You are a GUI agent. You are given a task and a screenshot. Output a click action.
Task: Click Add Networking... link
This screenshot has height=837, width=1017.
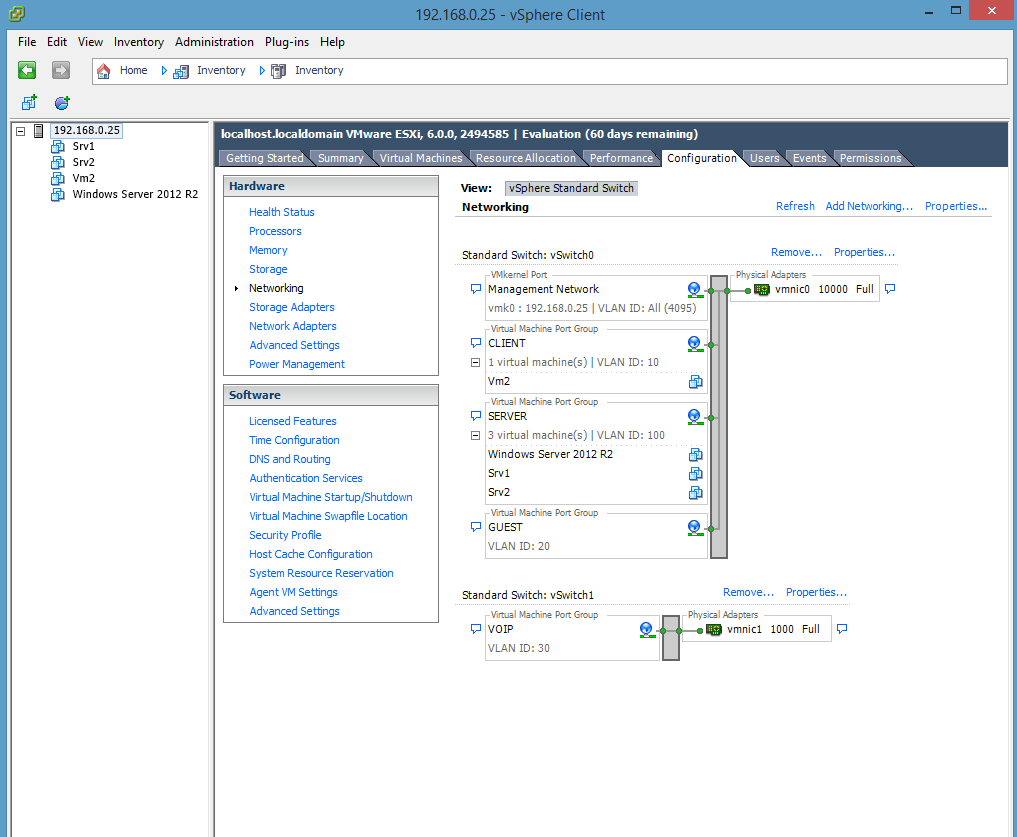tap(869, 206)
